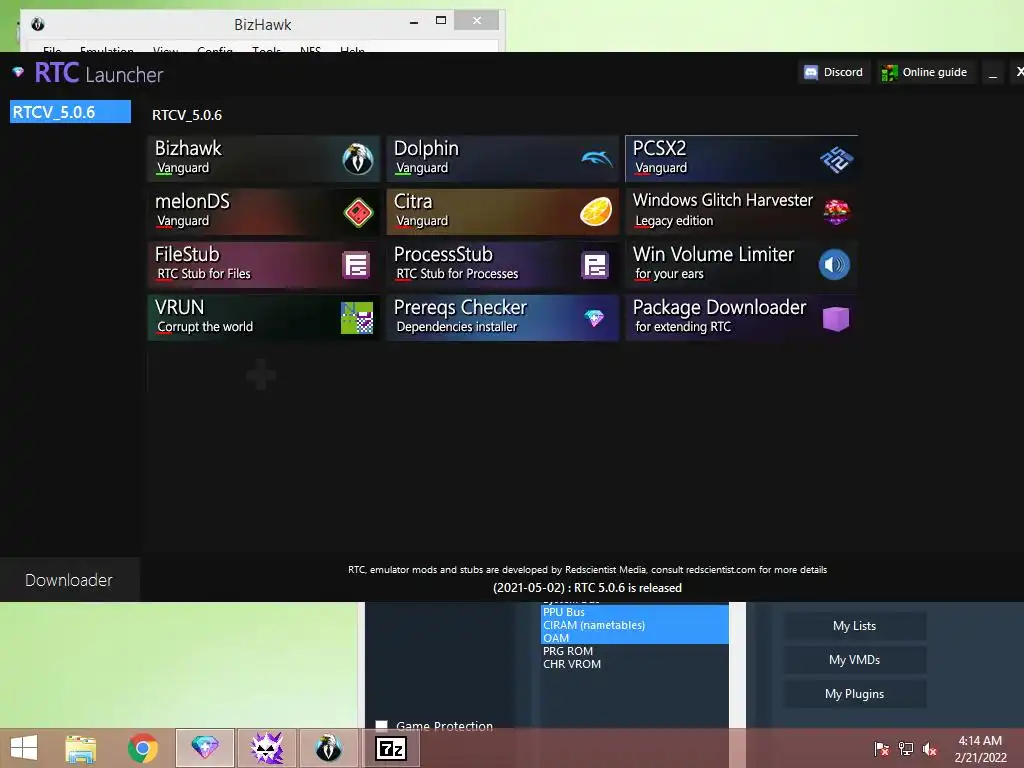Screen dimensions: 1024x768
Task: Click the Windows Glitch Harvester icon
Action: point(836,212)
